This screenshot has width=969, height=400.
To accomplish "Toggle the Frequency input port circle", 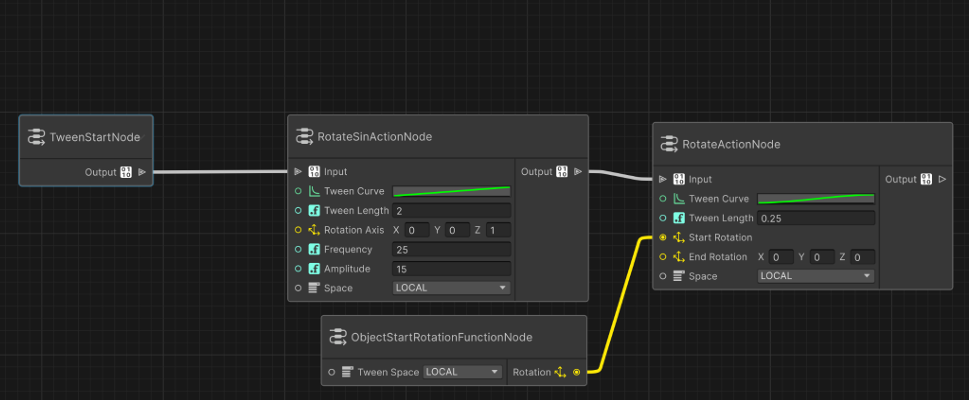I will 298,249.
